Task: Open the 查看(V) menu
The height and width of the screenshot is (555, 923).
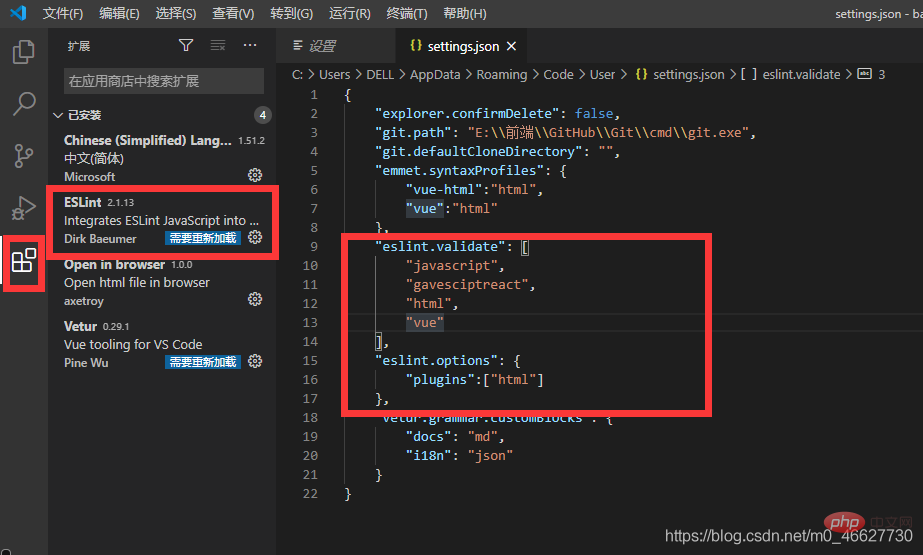Action: 233,13
